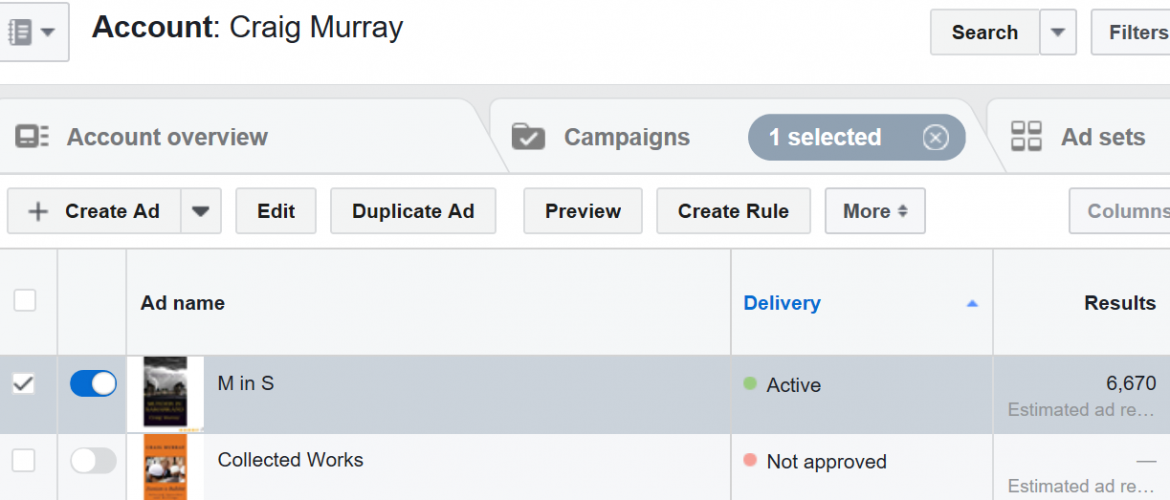1170x500 pixels.
Task: Tick the select-all header checkbox
Action: tap(24, 300)
